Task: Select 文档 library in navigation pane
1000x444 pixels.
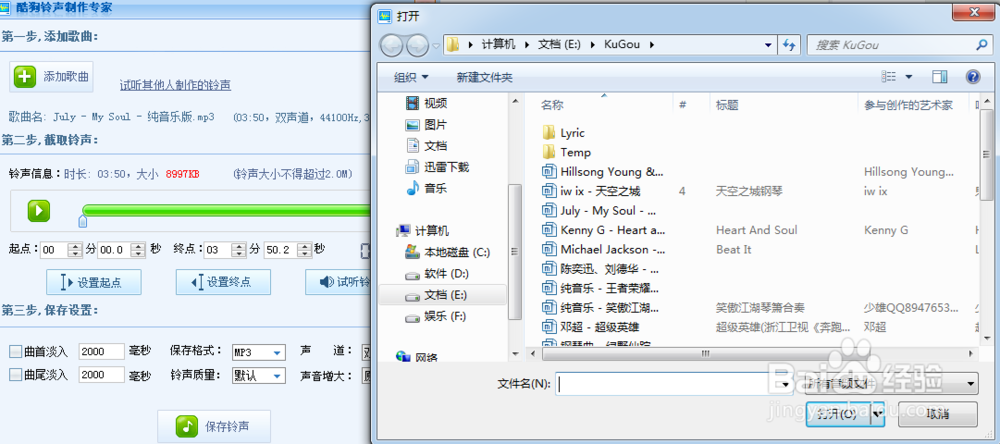Action: point(427,145)
